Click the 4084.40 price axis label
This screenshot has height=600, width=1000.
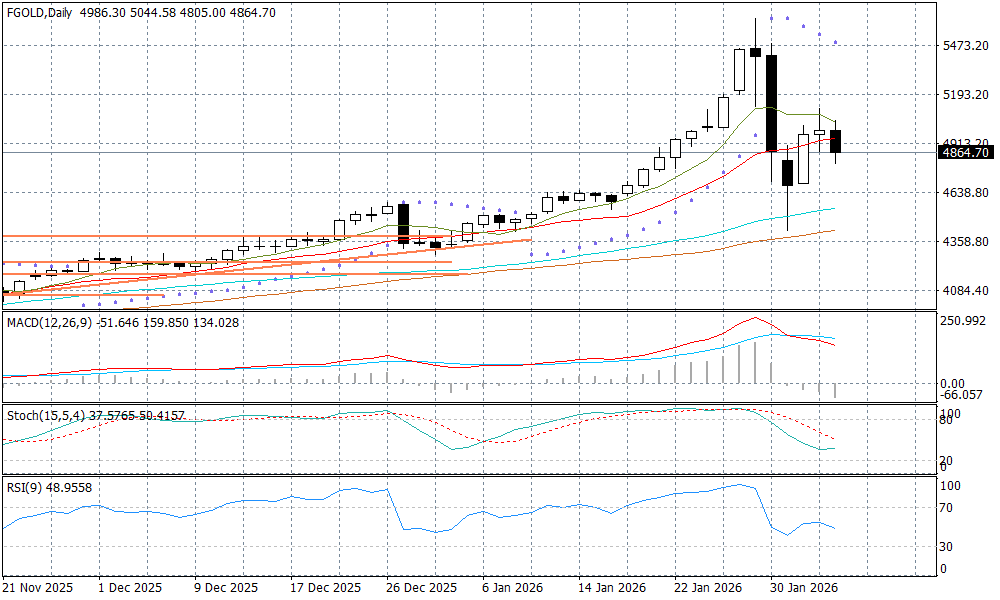click(x=965, y=291)
